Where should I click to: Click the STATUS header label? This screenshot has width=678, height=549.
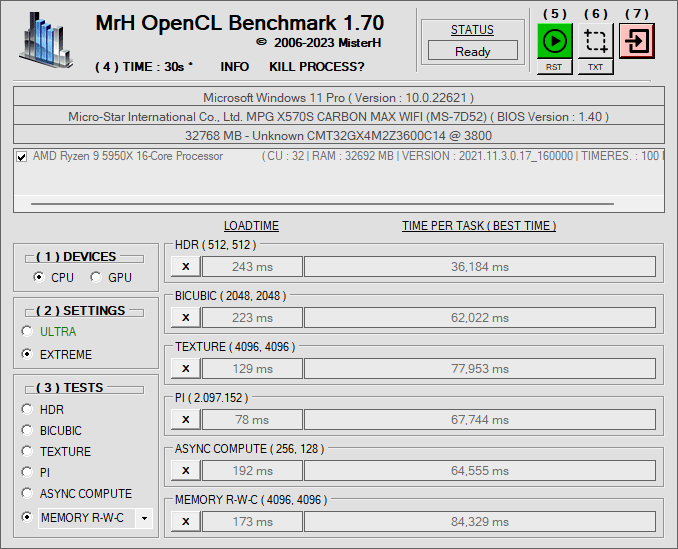click(472, 30)
